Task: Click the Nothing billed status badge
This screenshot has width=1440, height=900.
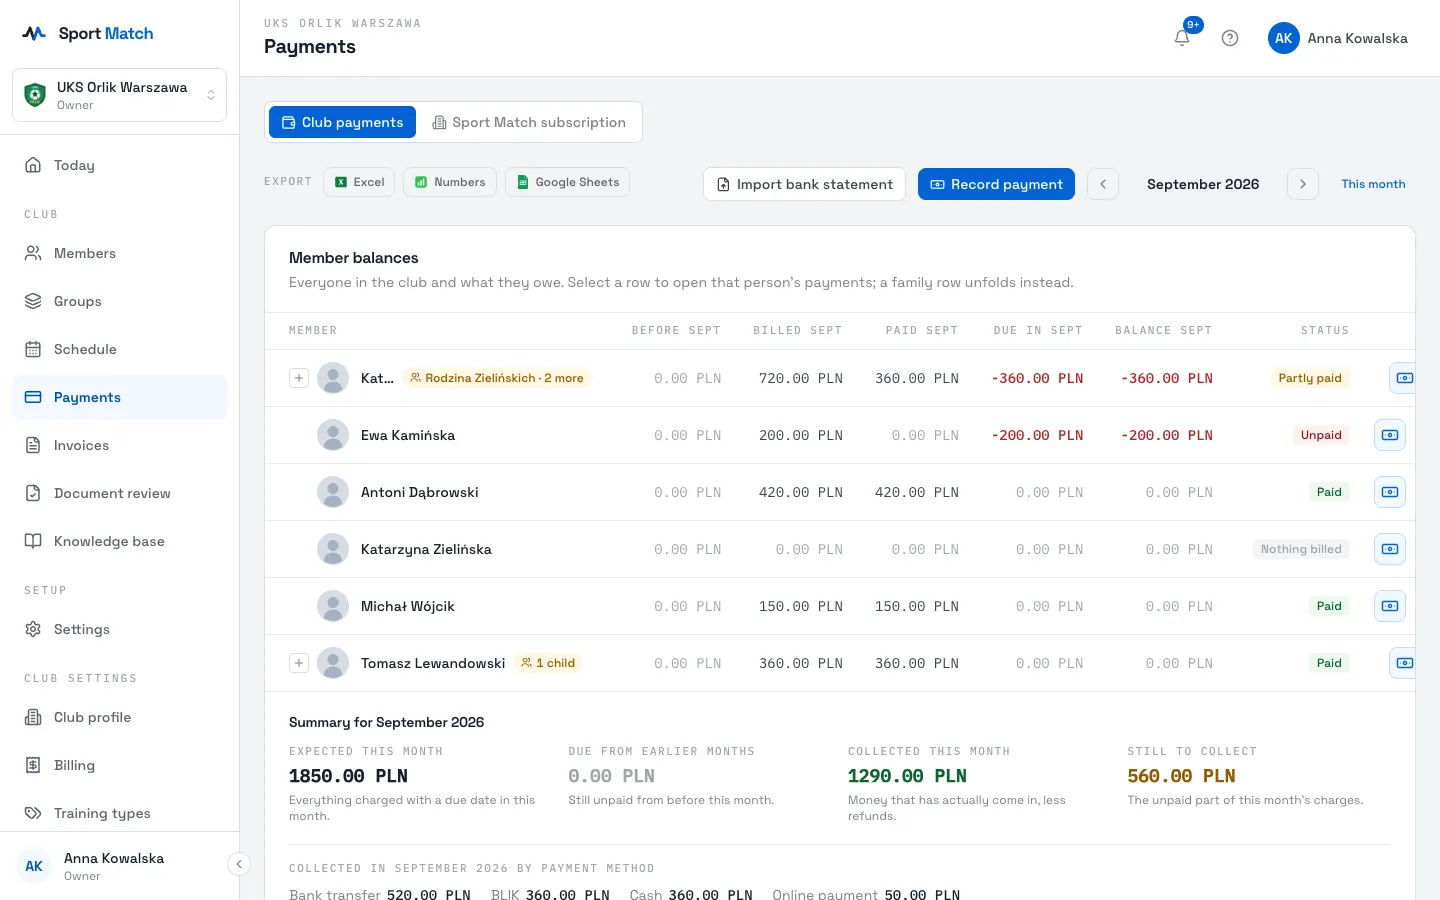Action: tap(1301, 549)
